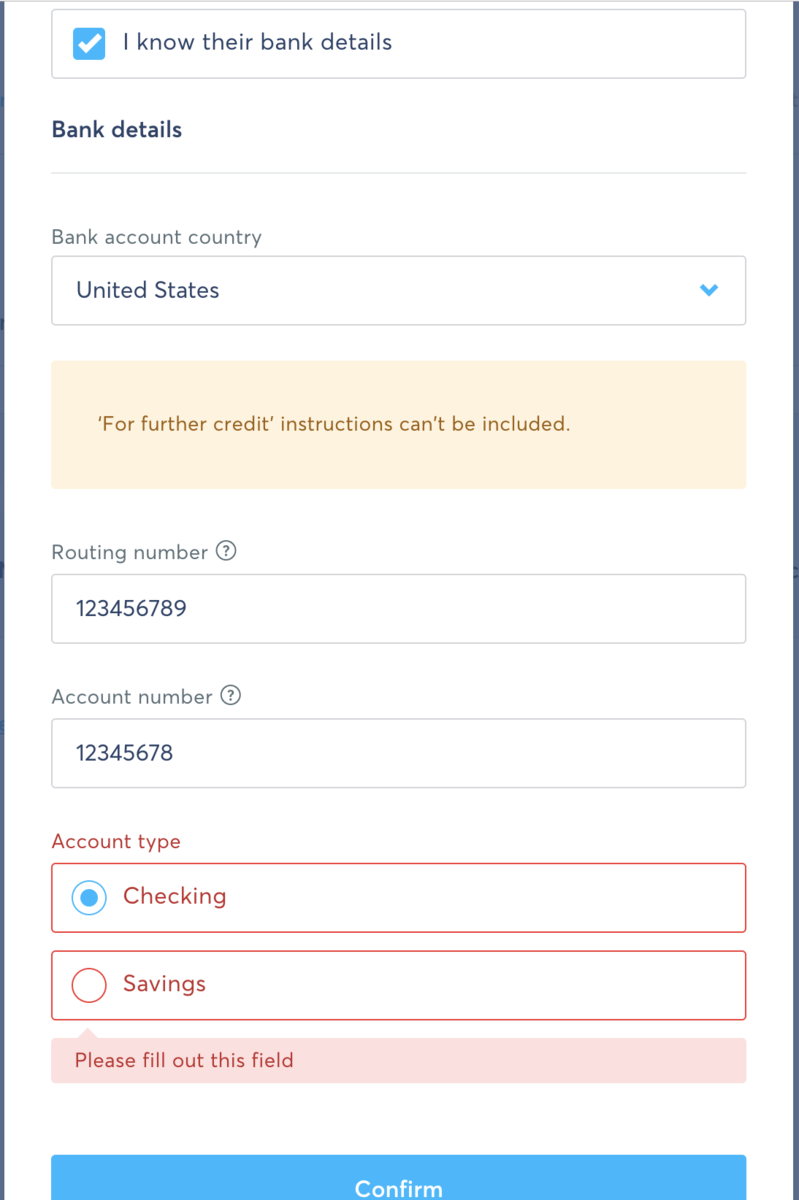Click the 'Account number' field label
This screenshot has height=1200, width=799.
click(x=132, y=697)
